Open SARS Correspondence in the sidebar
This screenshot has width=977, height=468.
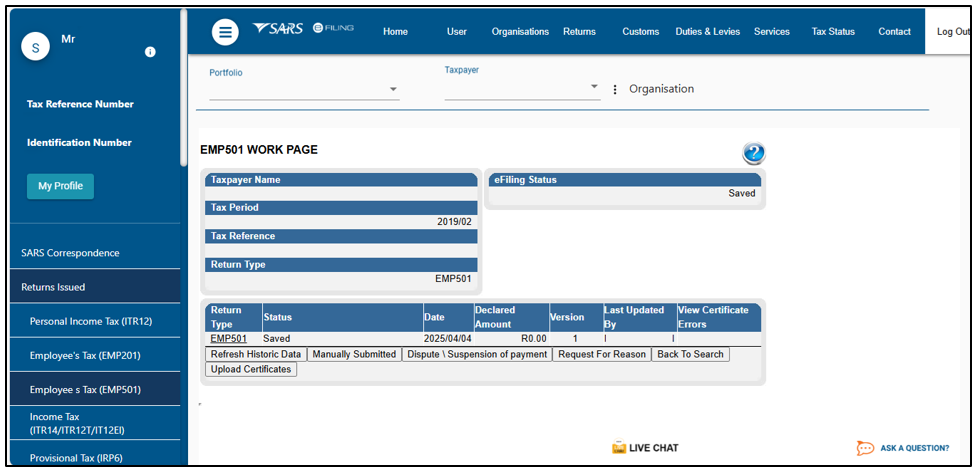[95, 253]
